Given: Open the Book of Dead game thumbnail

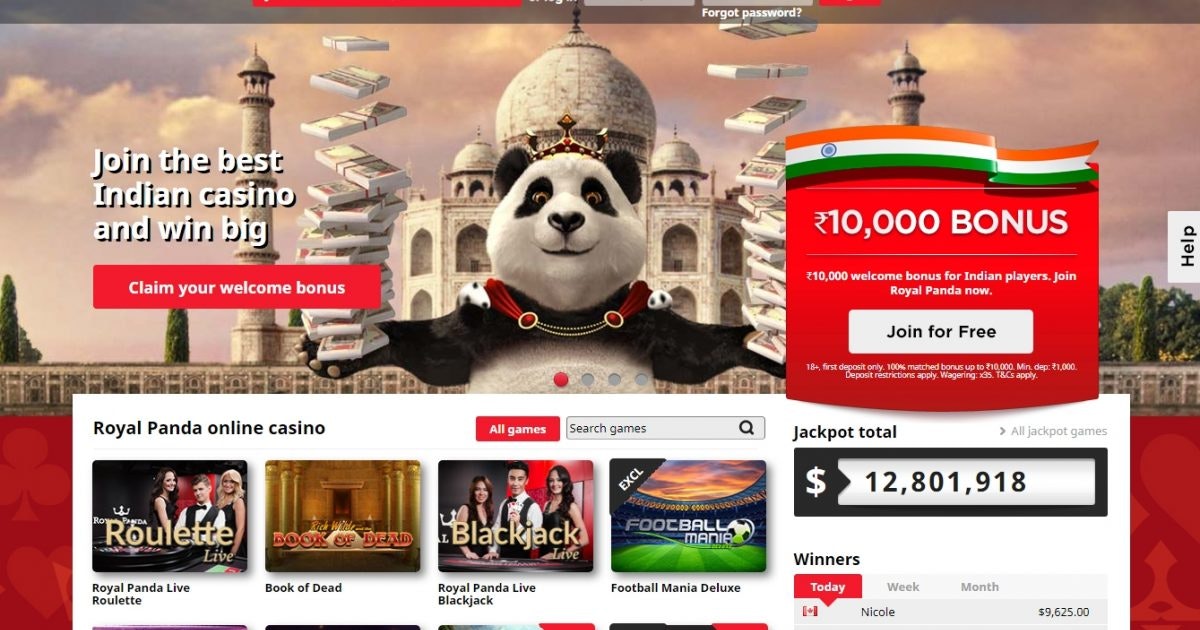Looking at the screenshot, I should click(342, 516).
